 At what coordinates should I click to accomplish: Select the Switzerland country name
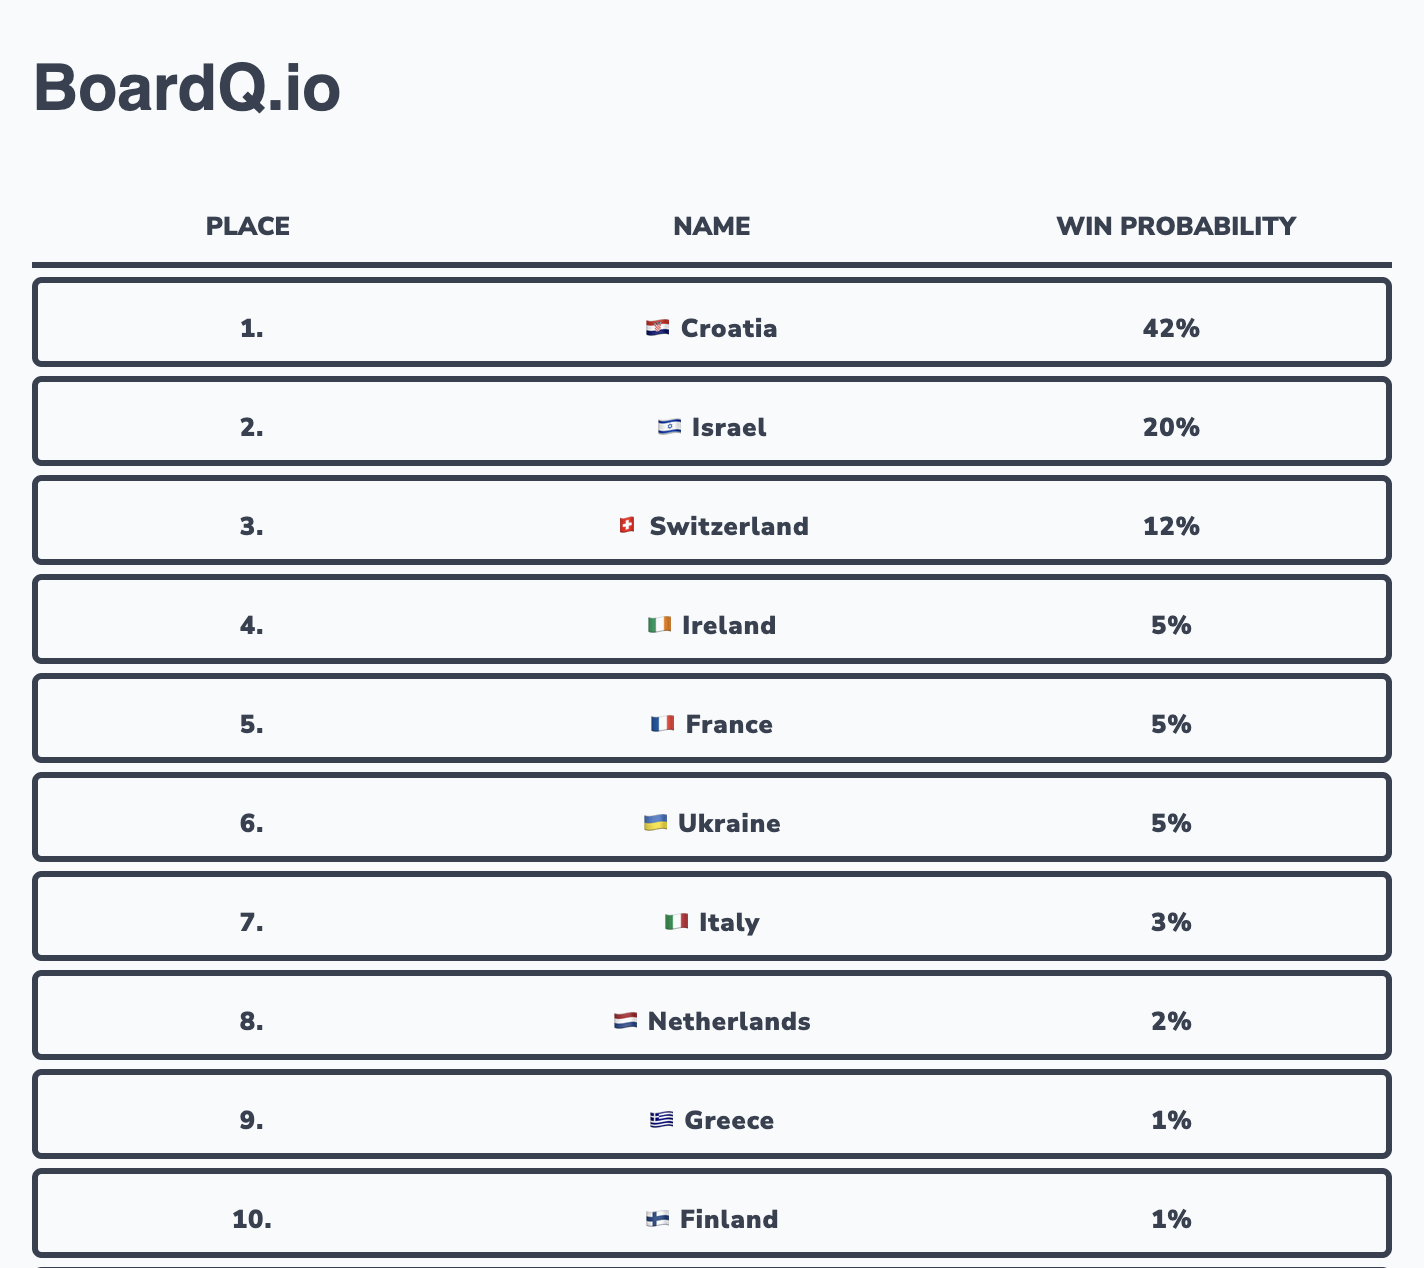coord(729,526)
